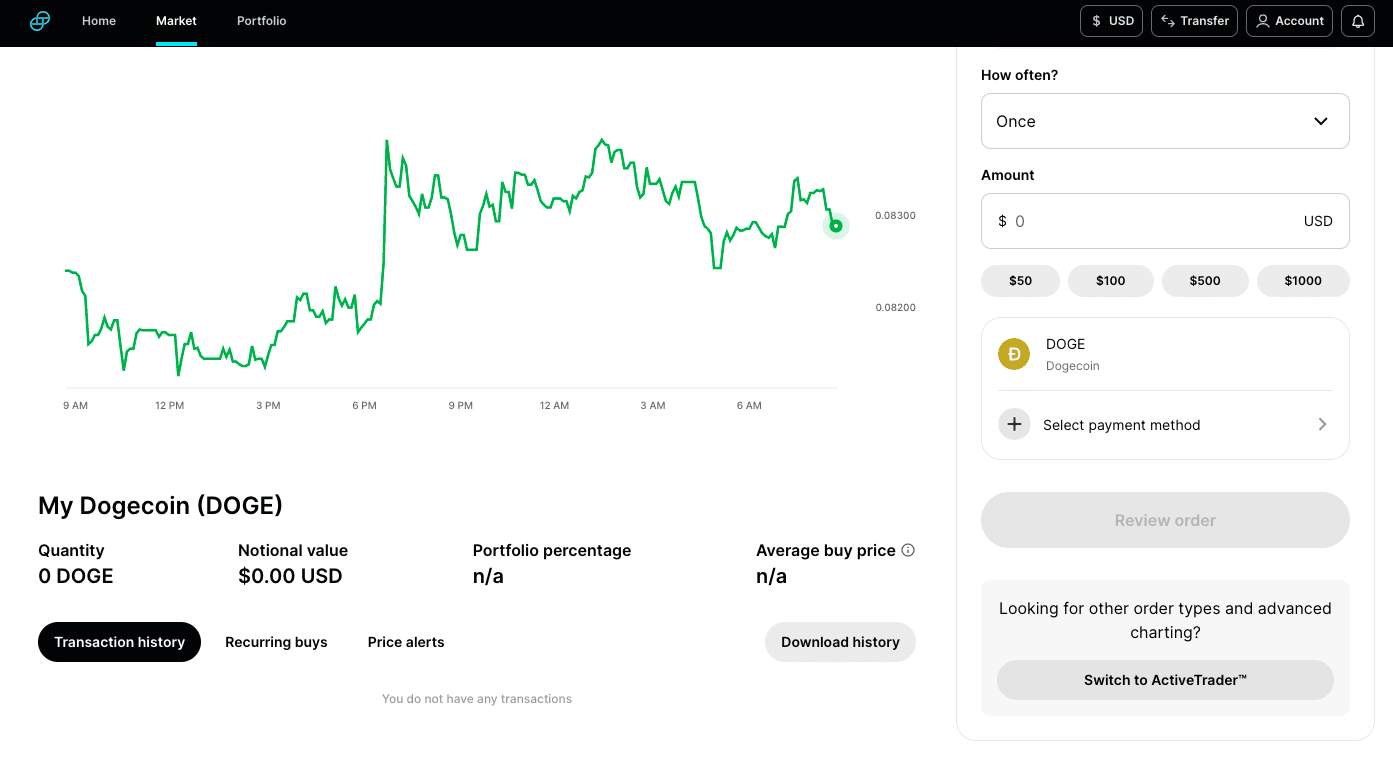Screen dimensions: 1393x766
Task: Click the 9 AM time axis label
Action: point(75,405)
